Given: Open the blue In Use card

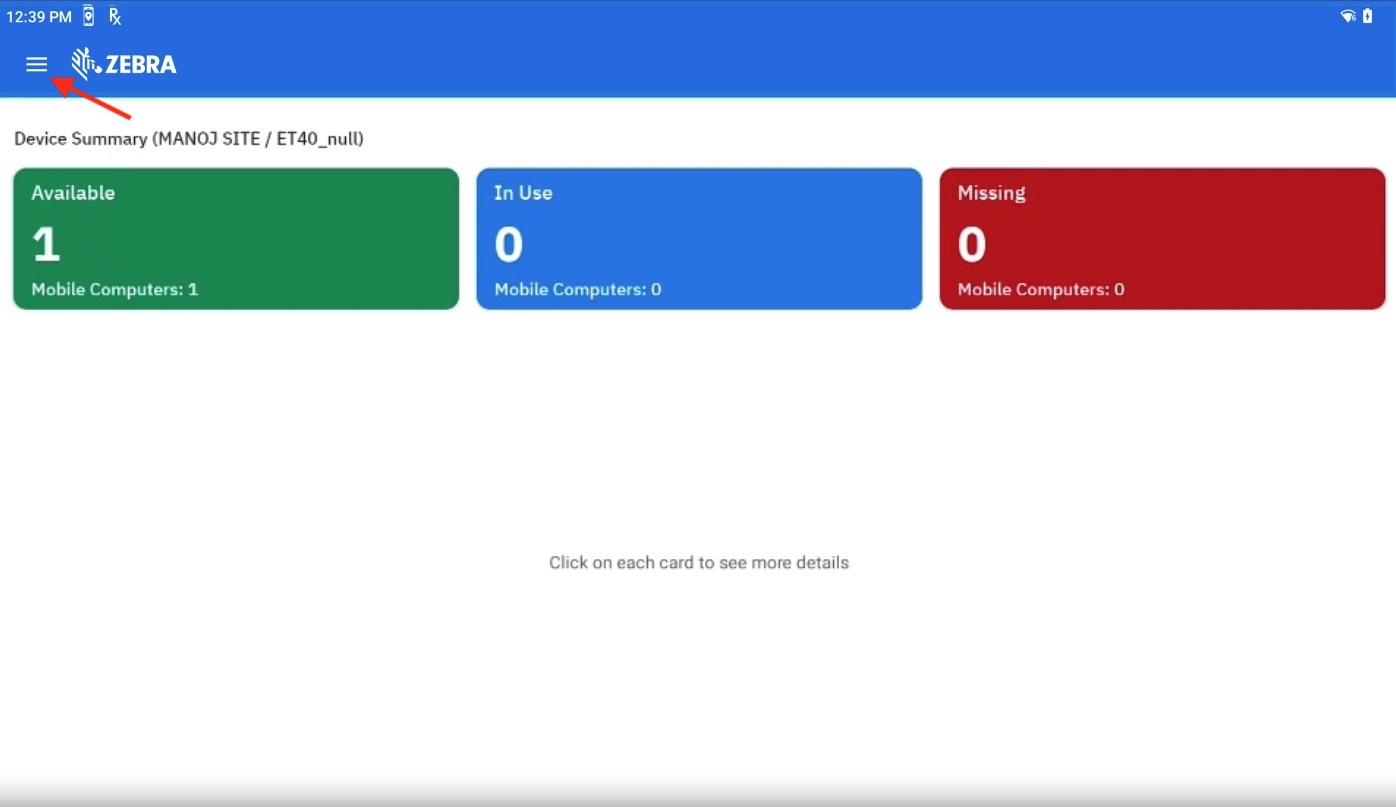Looking at the screenshot, I should (x=699, y=238).
